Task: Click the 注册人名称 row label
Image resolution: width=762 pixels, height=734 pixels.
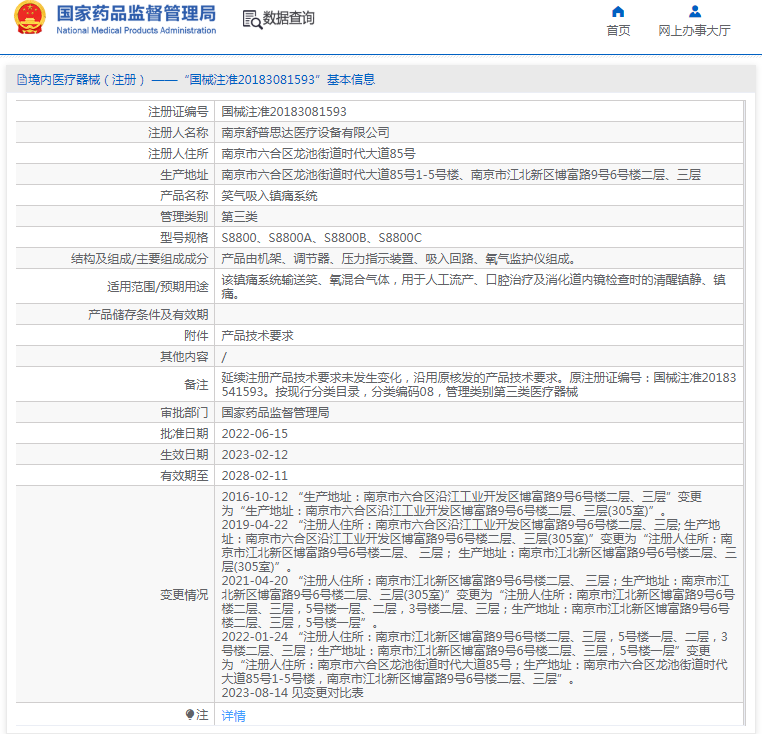Action: 178,133
